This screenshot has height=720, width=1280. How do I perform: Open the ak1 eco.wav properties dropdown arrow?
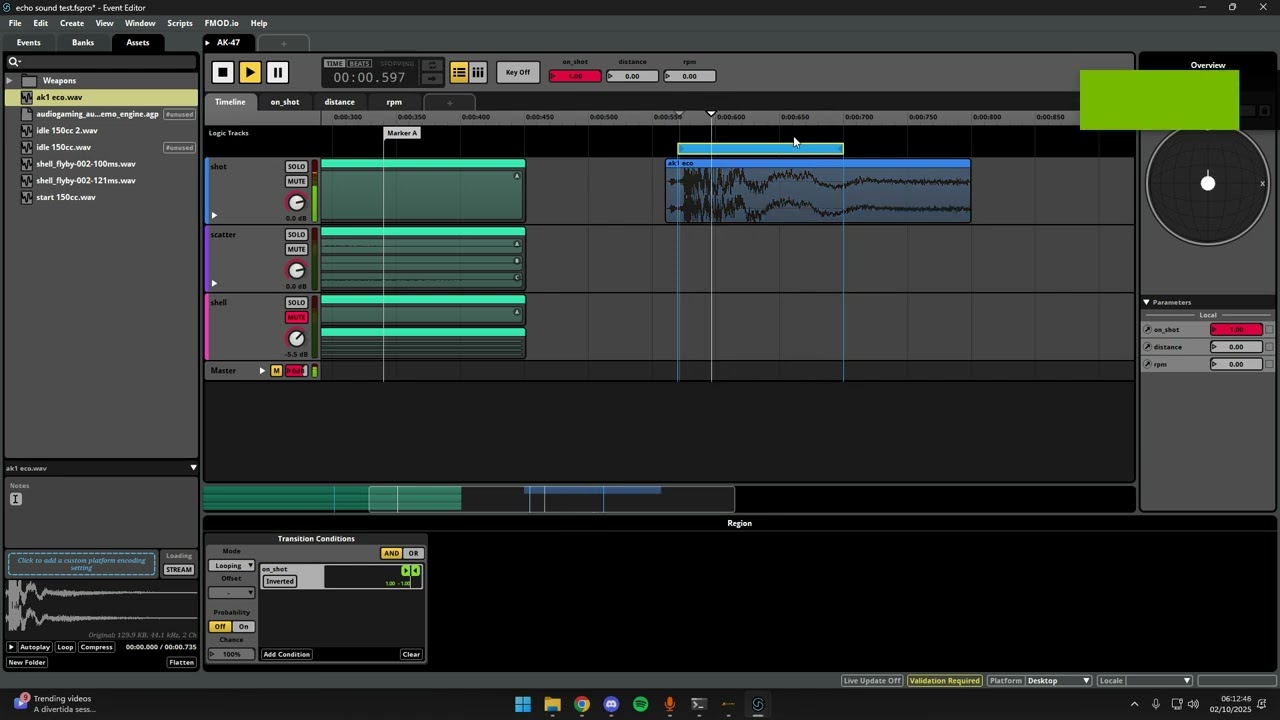coord(193,468)
